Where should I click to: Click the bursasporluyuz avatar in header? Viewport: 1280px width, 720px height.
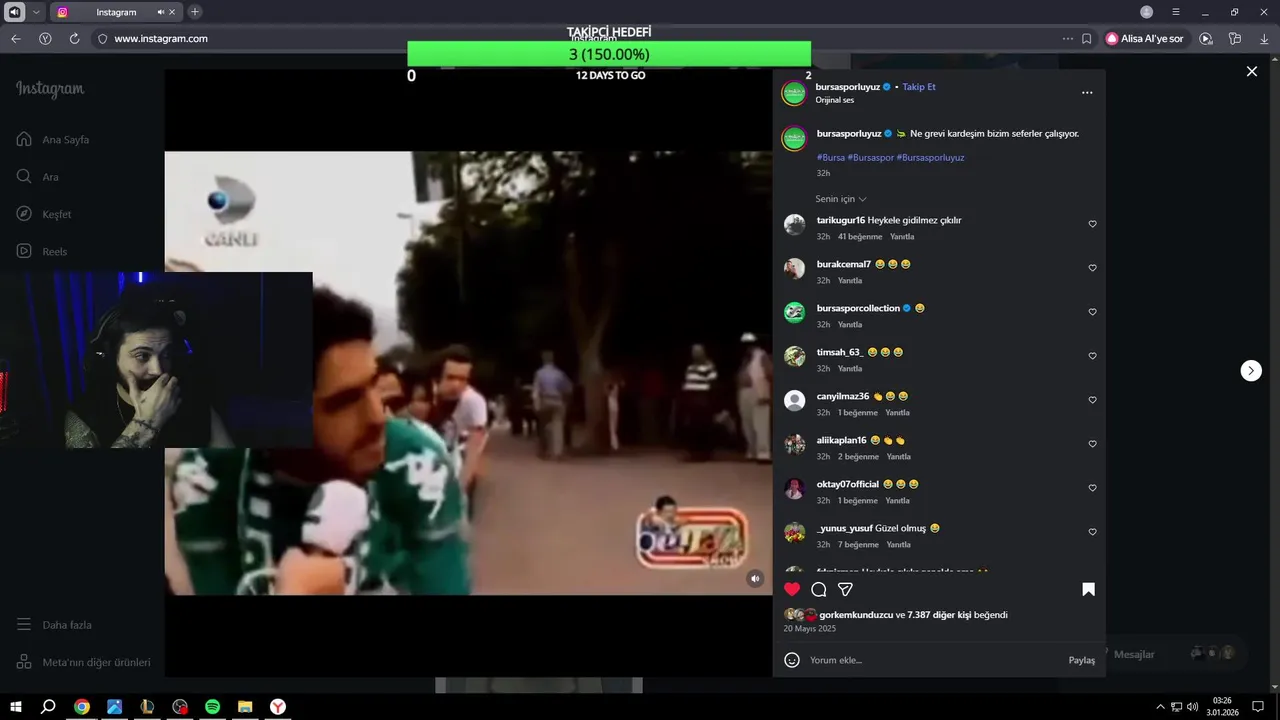click(794, 94)
